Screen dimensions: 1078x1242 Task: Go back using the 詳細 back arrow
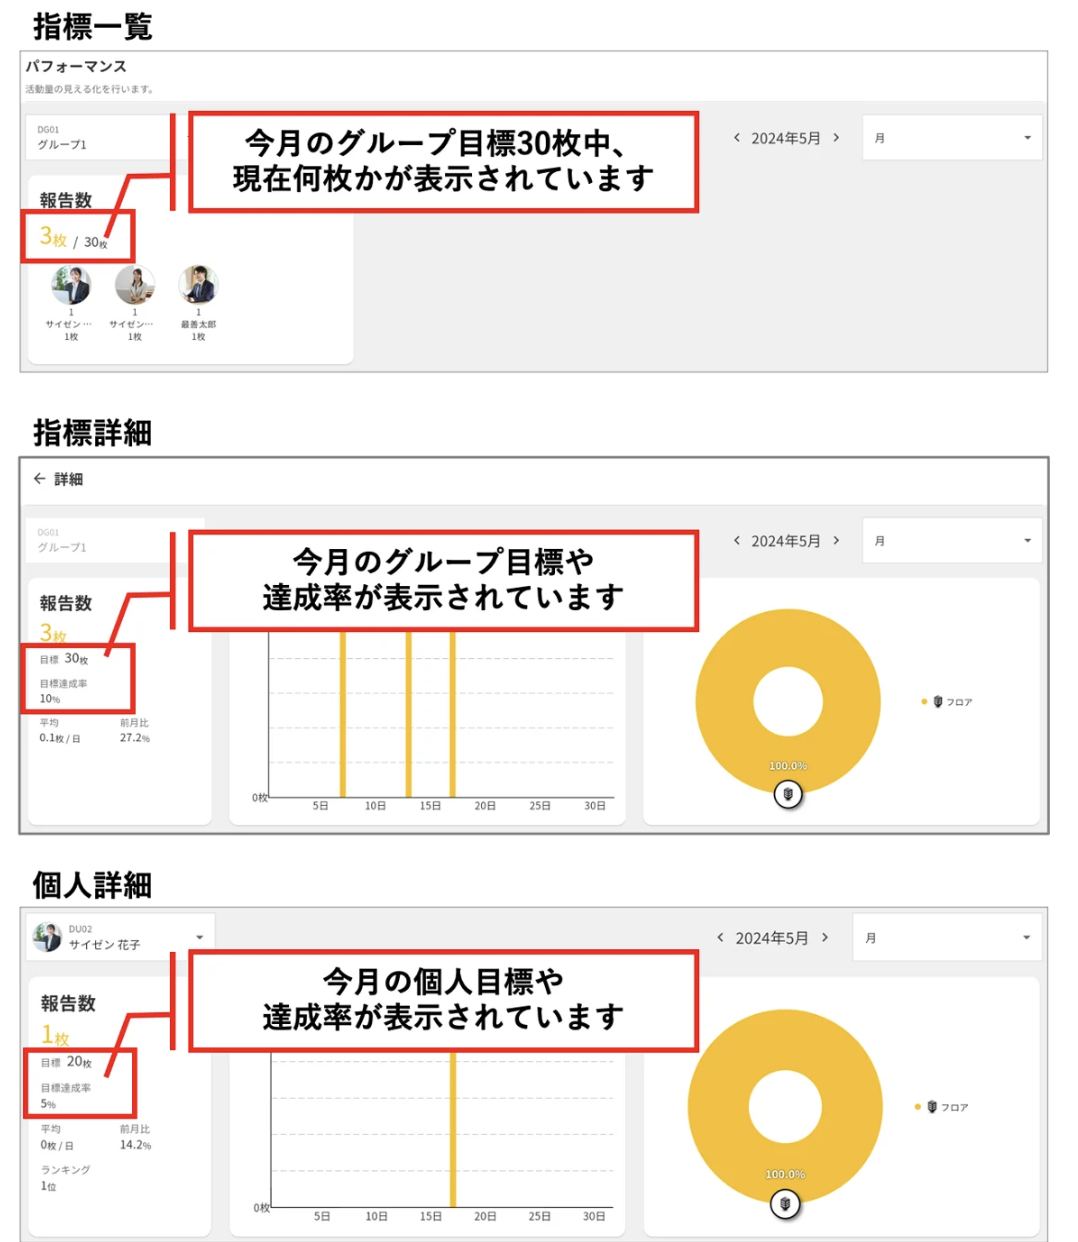click(x=39, y=479)
